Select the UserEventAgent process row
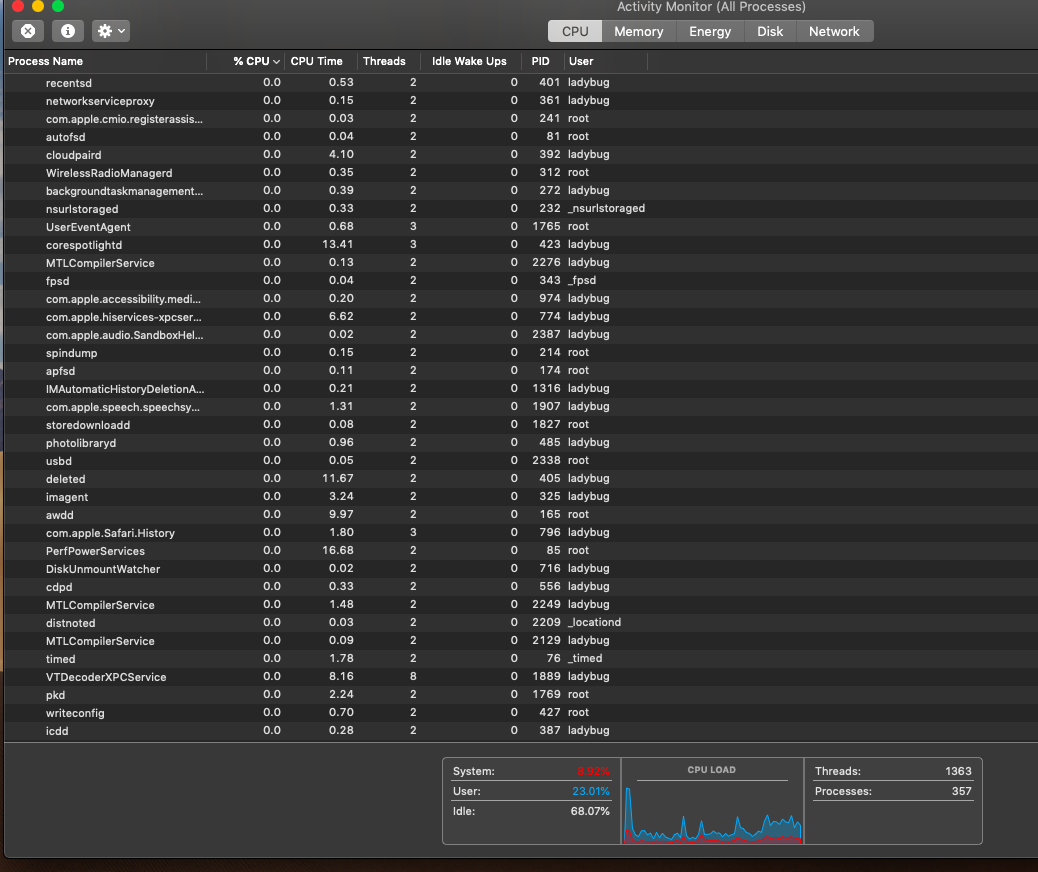Screen dimensions: 1038x872 521,226
